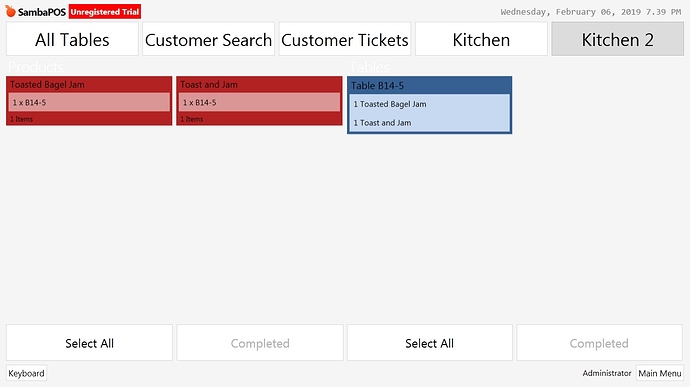Open the All Tables tab
Screen dimensions: 690x387
(72, 39)
